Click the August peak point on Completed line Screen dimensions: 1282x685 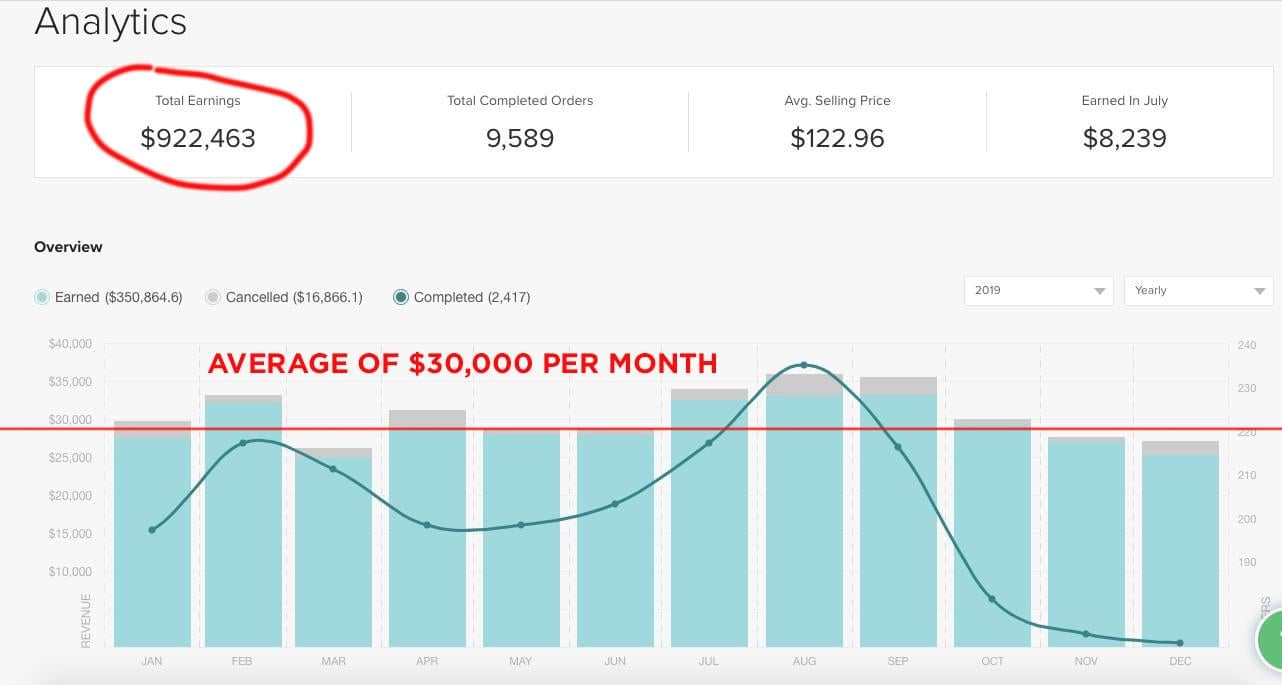[804, 365]
